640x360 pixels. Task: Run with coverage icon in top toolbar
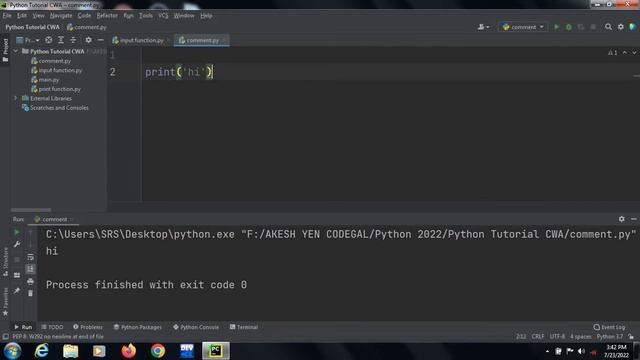pos(581,27)
